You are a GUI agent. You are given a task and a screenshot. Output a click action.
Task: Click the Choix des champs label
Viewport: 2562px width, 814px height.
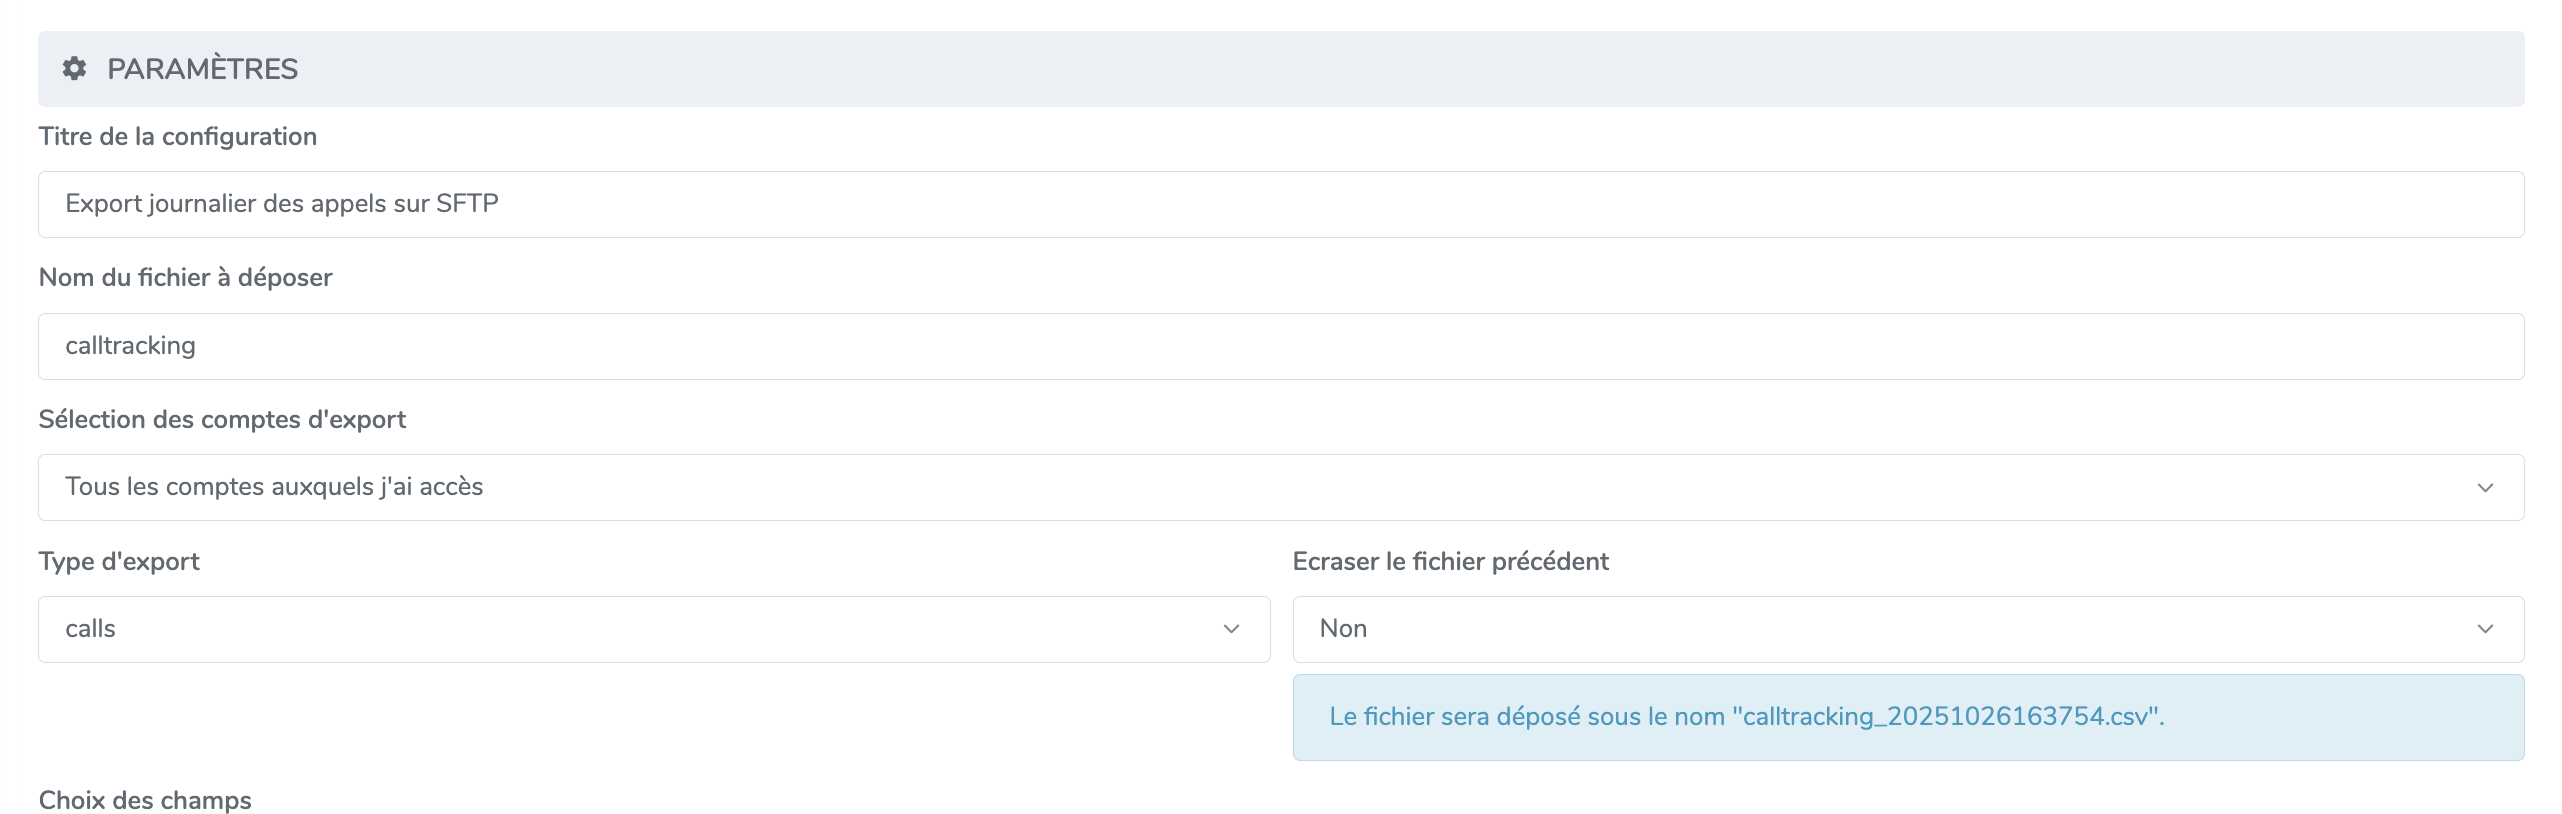pos(145,800)
